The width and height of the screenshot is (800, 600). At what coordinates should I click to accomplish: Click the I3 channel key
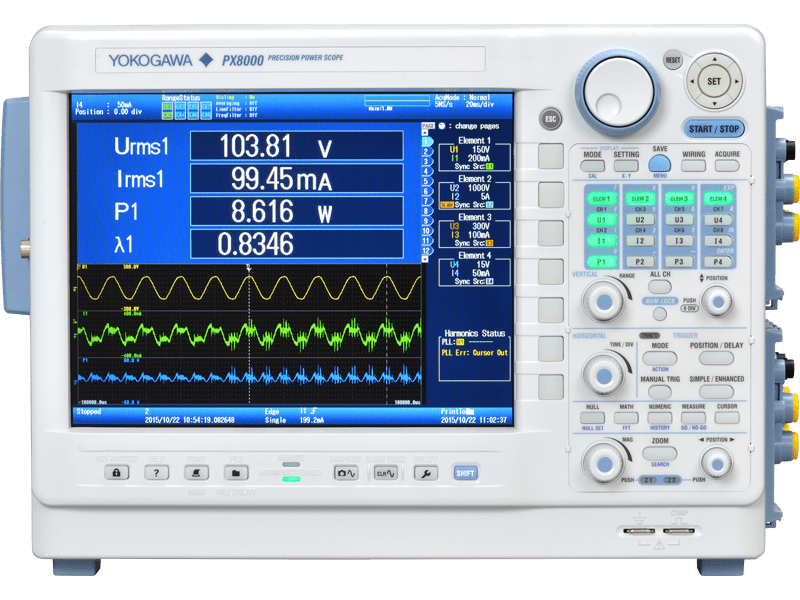[679, 241]
